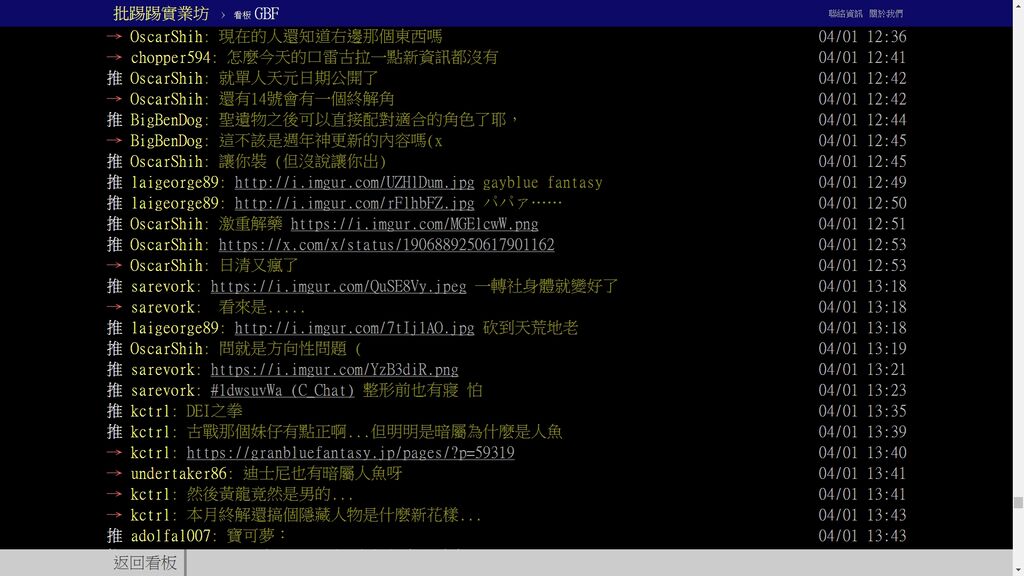Open the 批踢踢實業坊 home link
Screen dimensions: 1024x576
coord(161,14)
